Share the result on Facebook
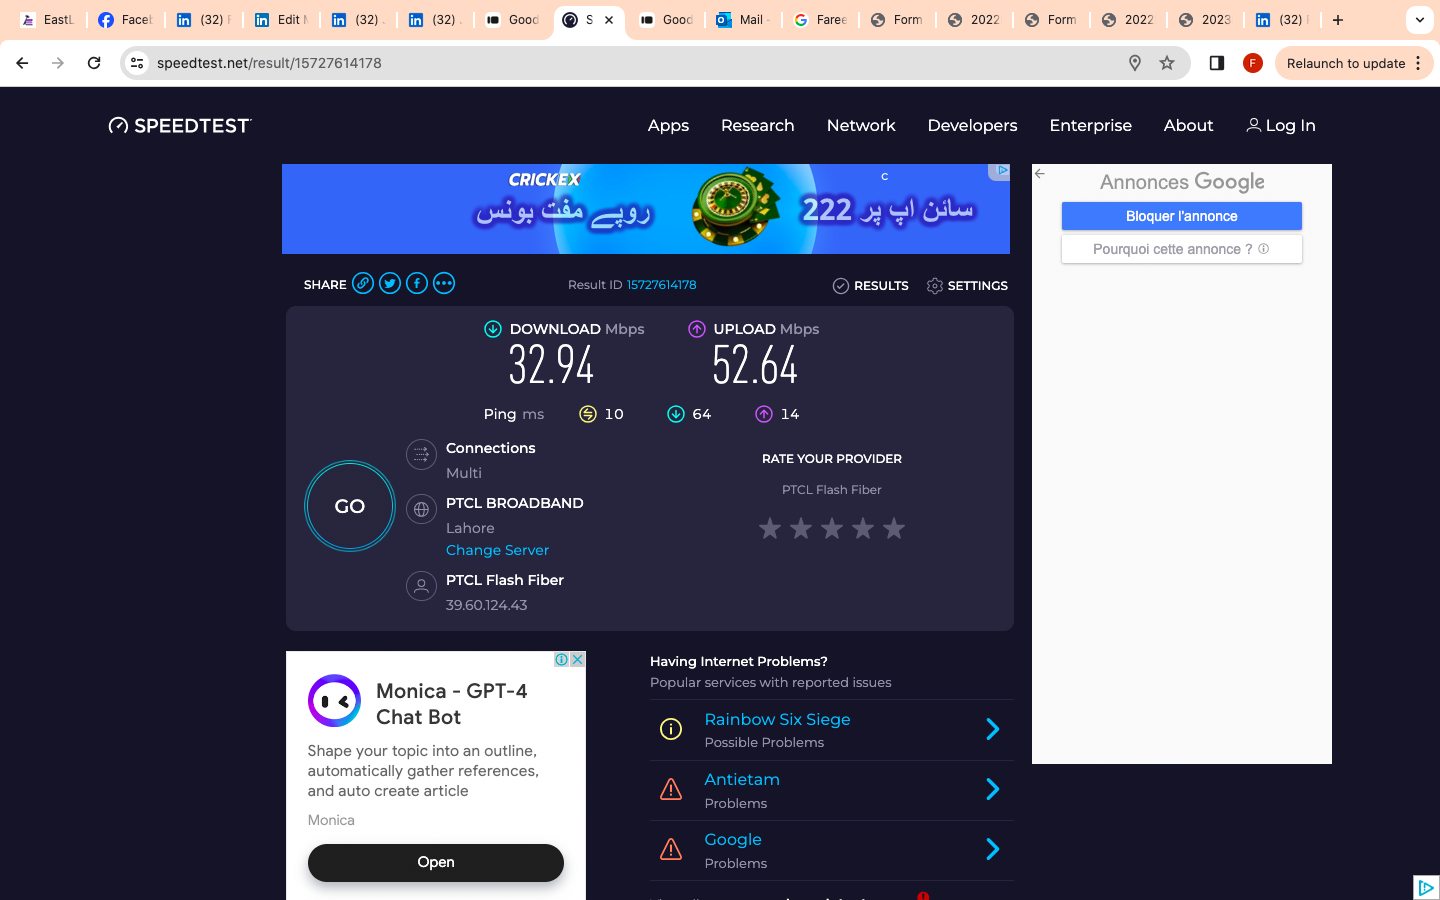This screenshot has width=1440, height=900. coord(417,284)
